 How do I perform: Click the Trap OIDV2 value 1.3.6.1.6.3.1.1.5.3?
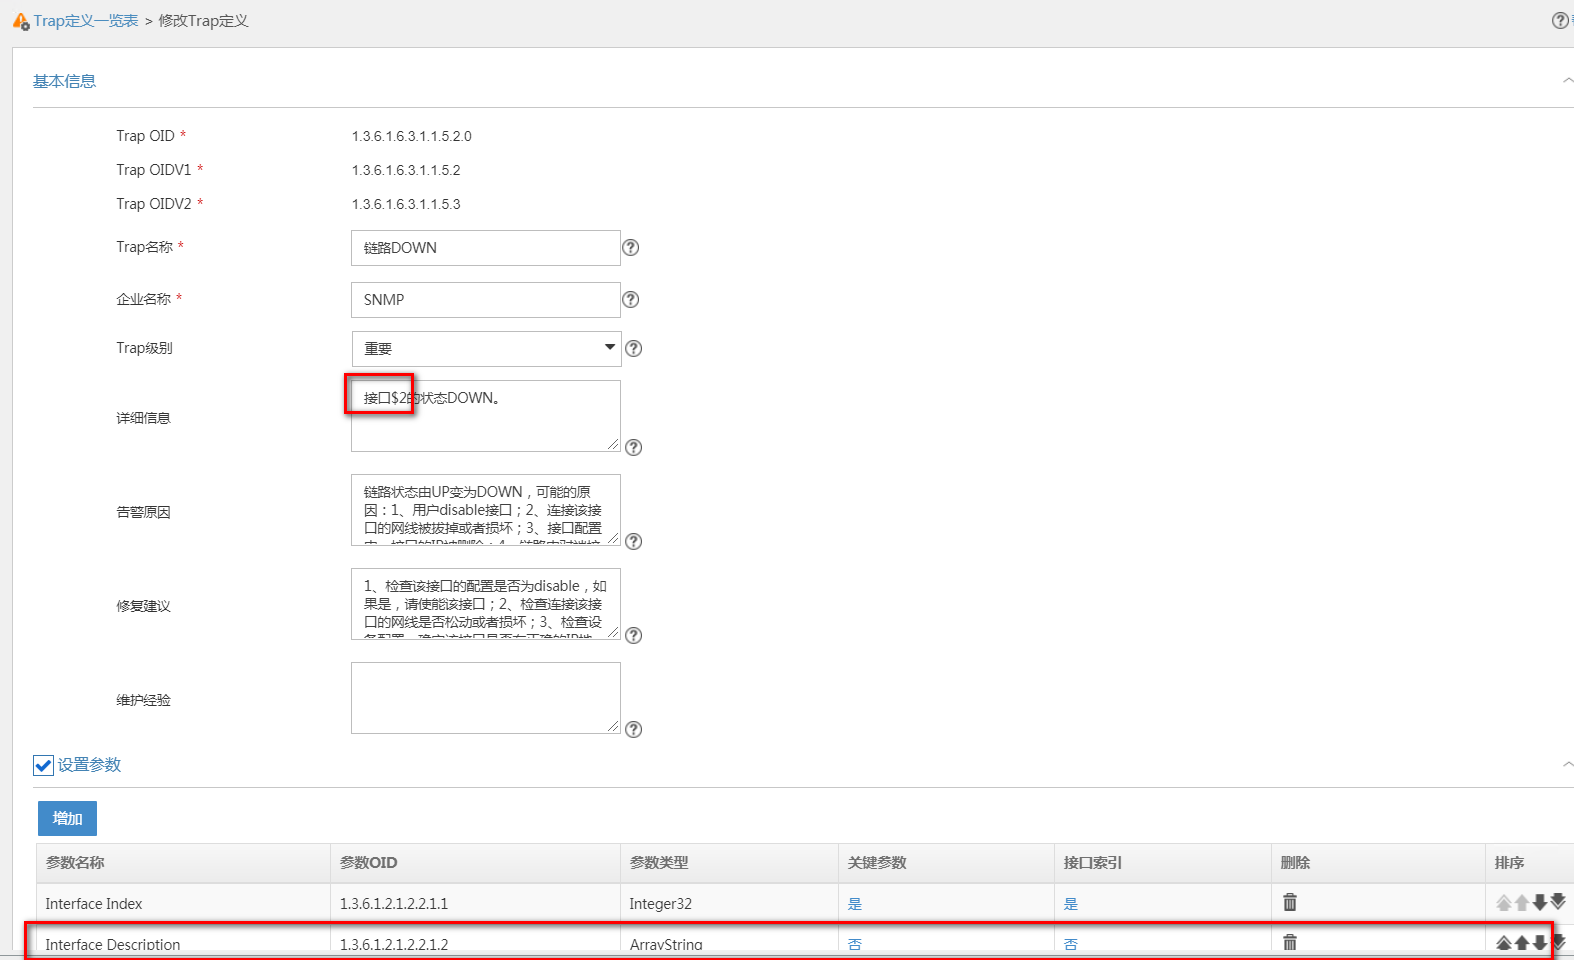coord(406,204)
